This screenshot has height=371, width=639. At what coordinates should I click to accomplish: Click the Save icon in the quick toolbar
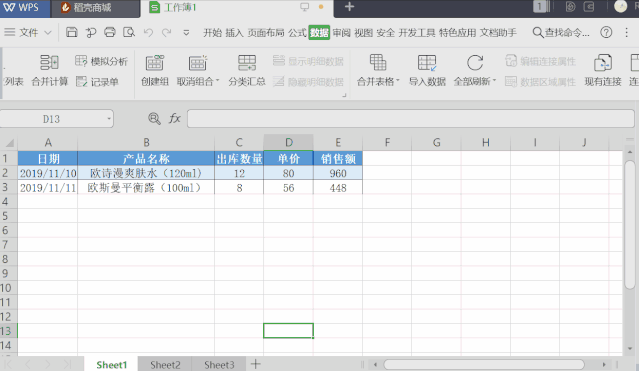72,32
